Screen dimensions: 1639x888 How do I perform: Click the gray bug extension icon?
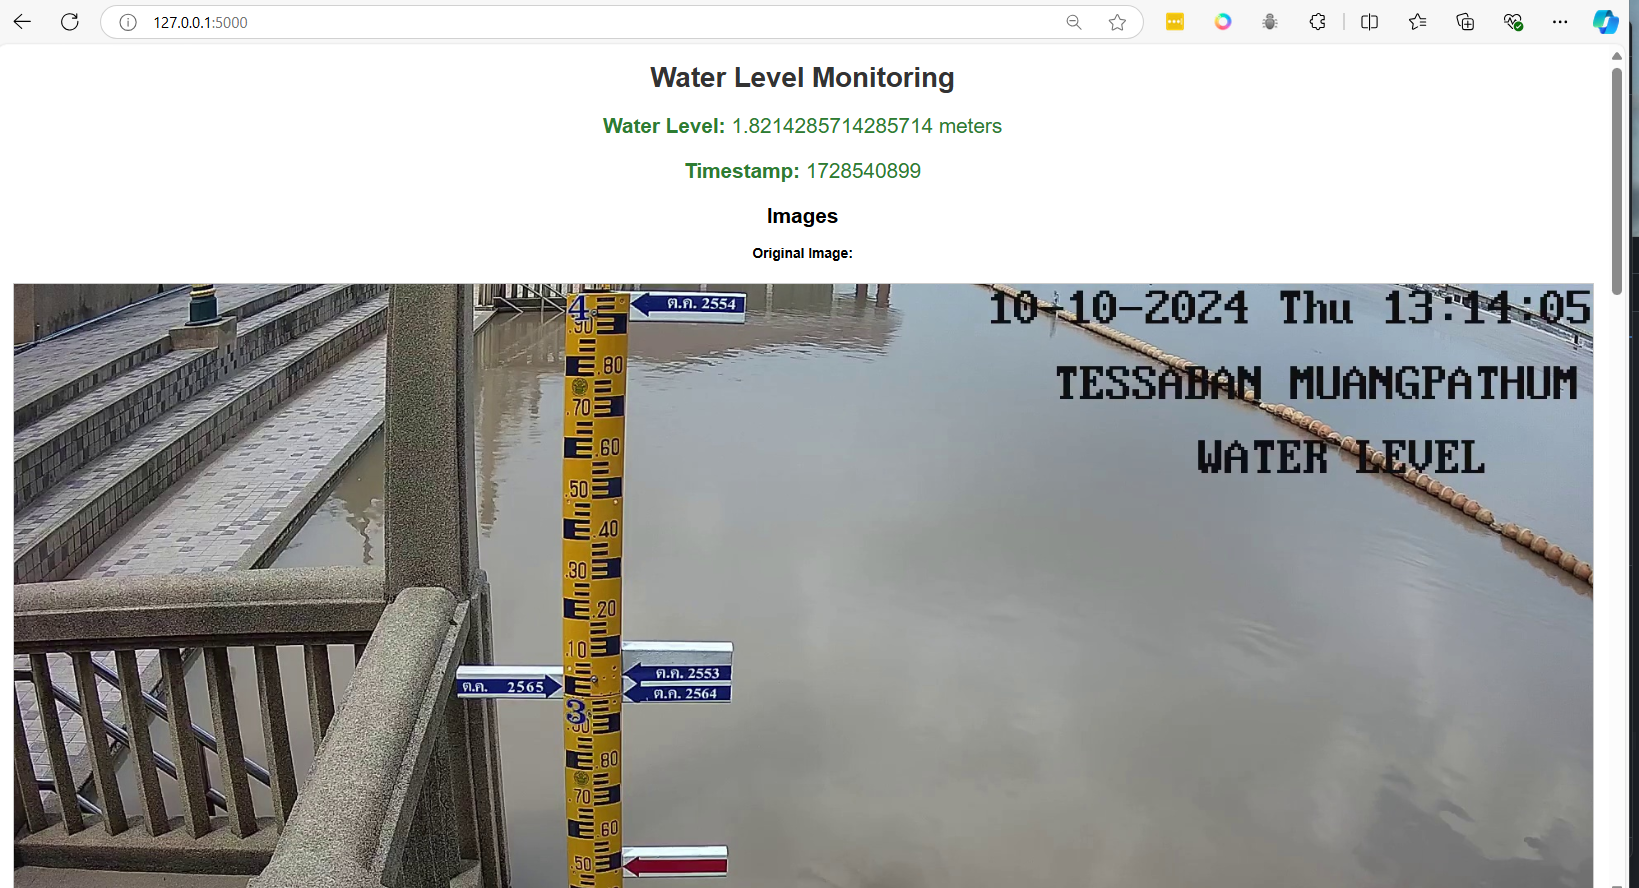pos(1270,22)
